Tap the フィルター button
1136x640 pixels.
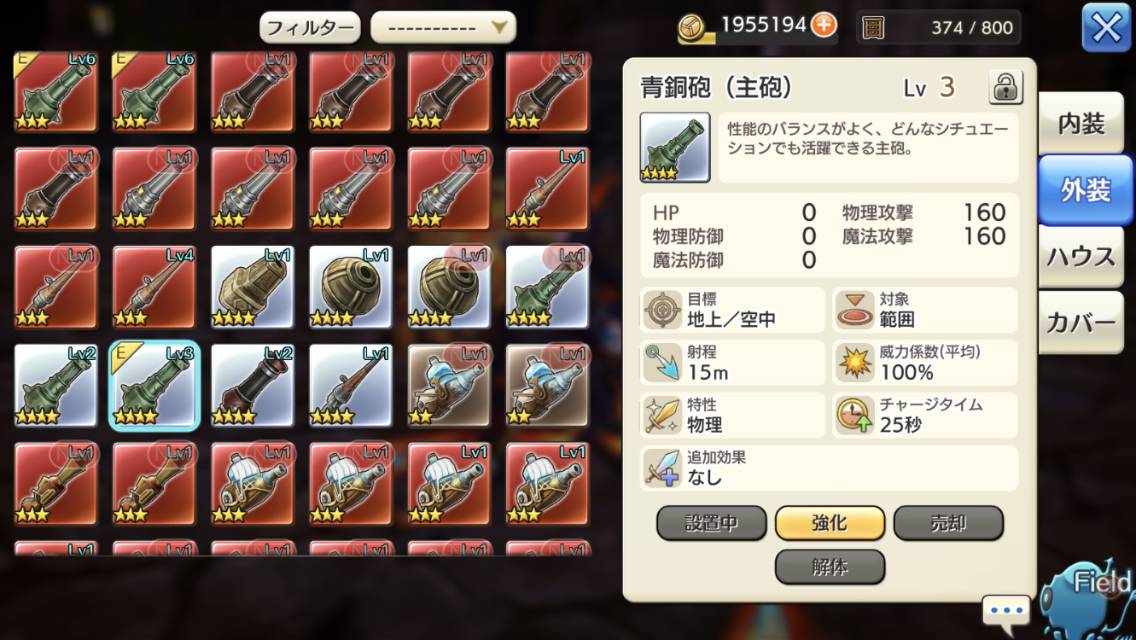point(310,28)
